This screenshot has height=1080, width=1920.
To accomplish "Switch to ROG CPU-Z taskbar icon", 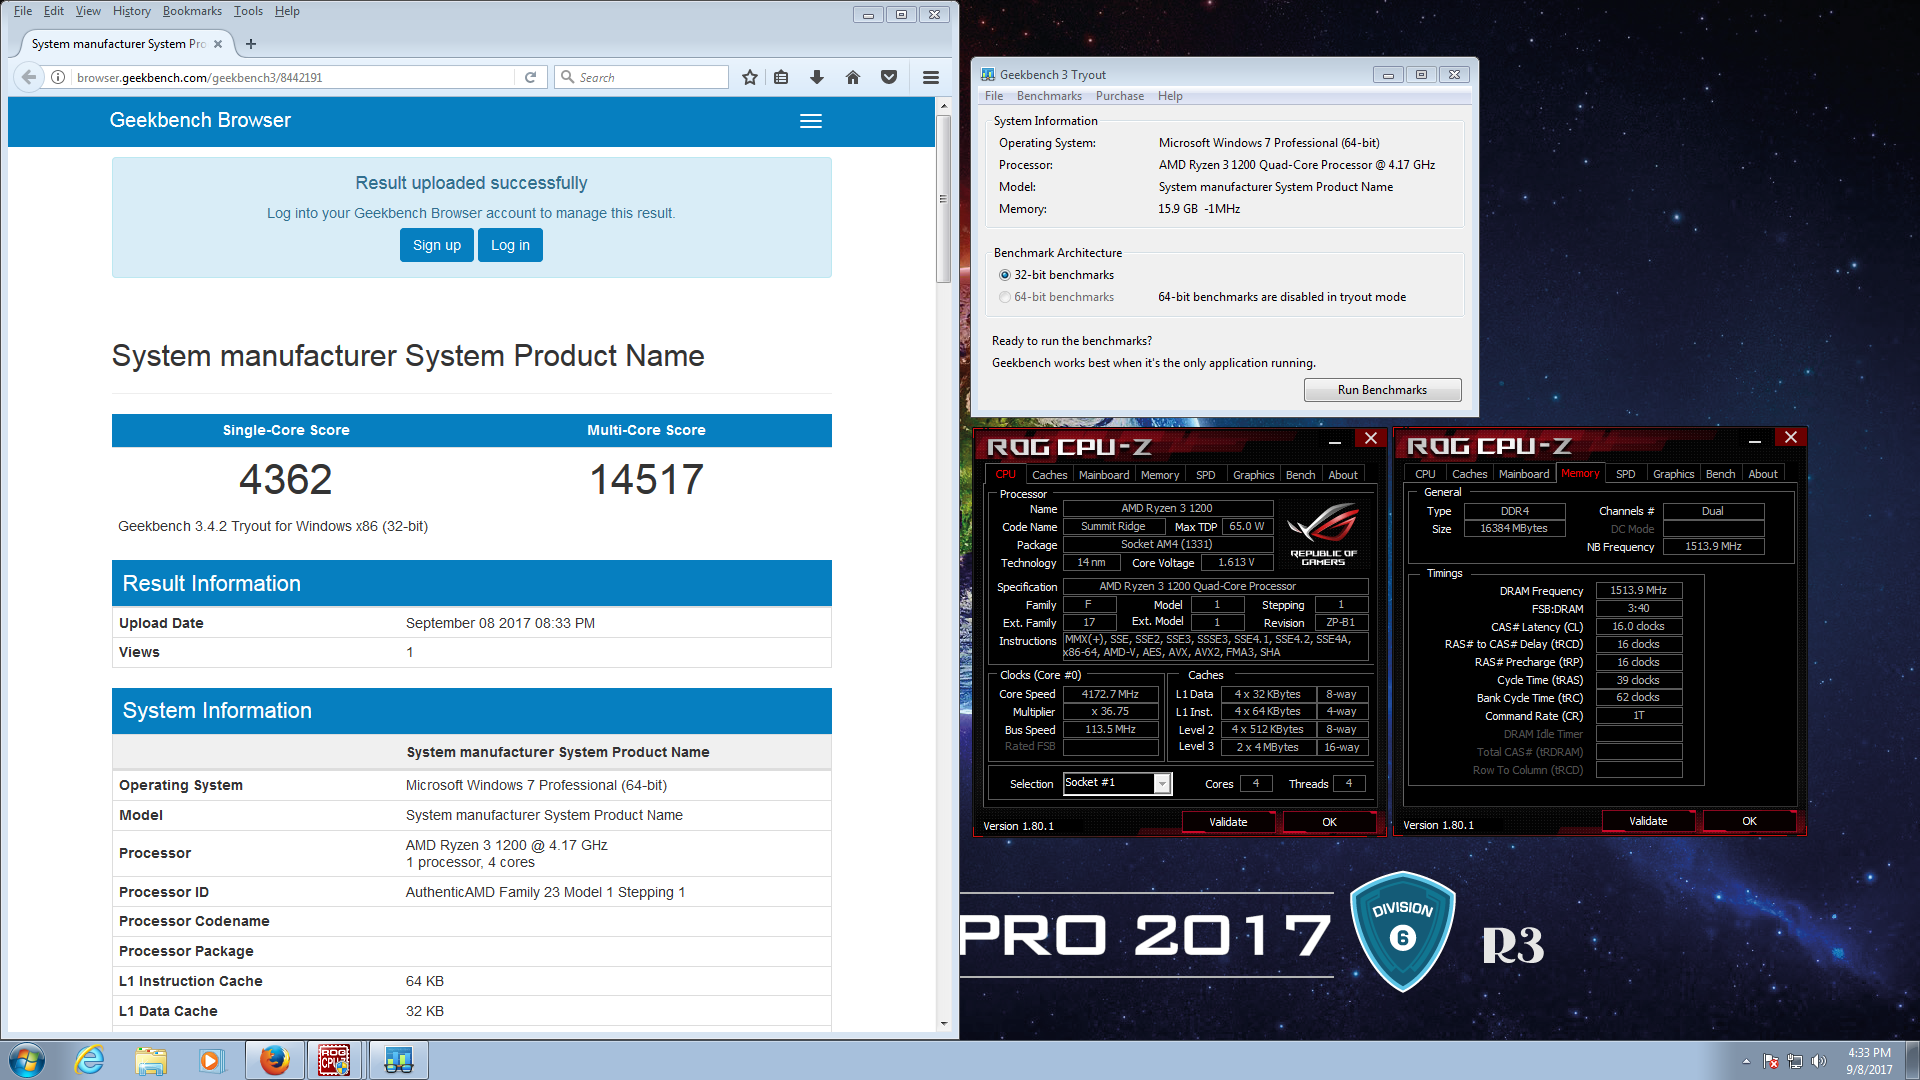I will click(335, 1060).
